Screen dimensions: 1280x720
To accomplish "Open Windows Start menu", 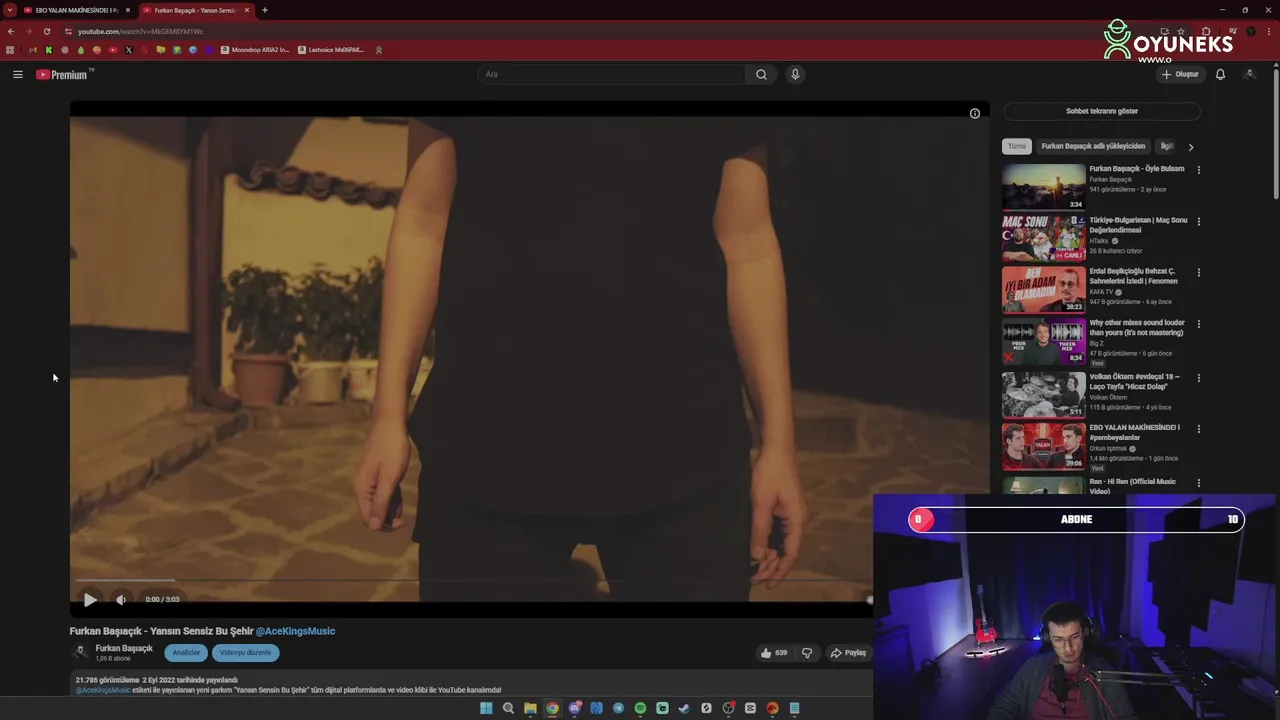I will [x=486, y=708].
